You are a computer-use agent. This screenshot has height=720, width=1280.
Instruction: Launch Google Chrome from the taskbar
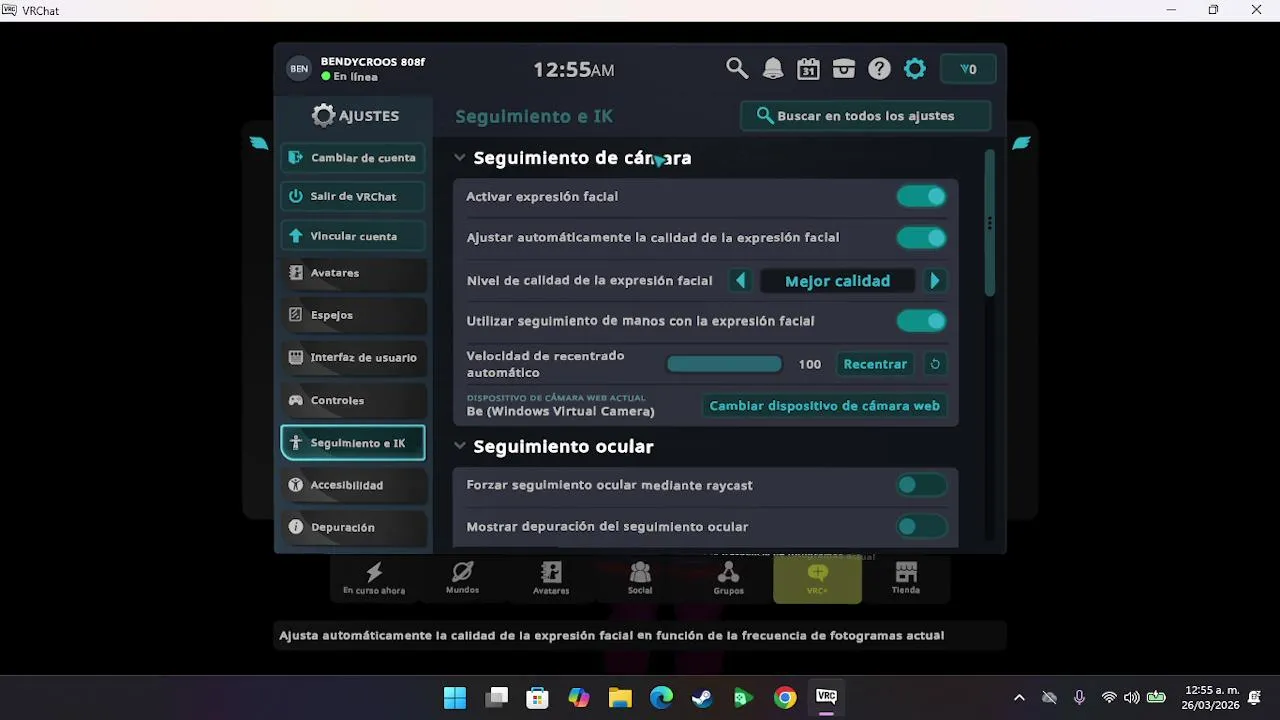coord(785,697)
